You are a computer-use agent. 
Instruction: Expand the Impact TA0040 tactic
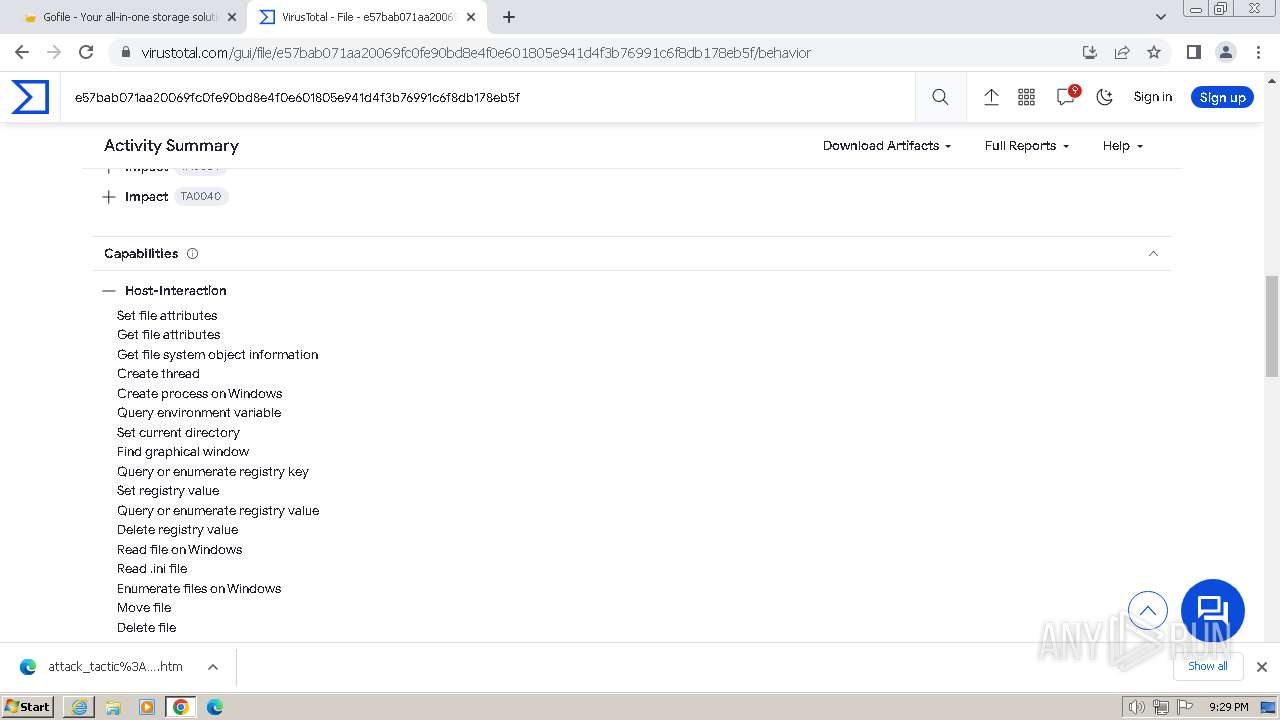109,197
